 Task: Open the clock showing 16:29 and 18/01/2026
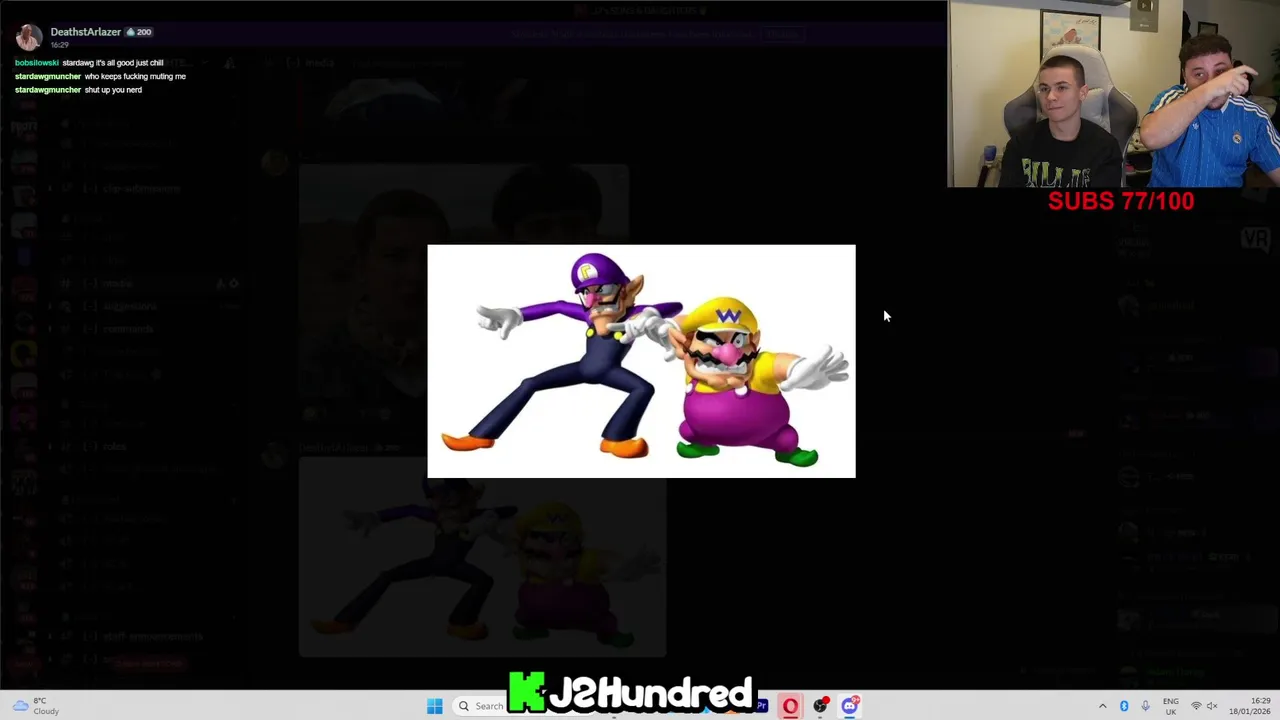(1250, 706)
